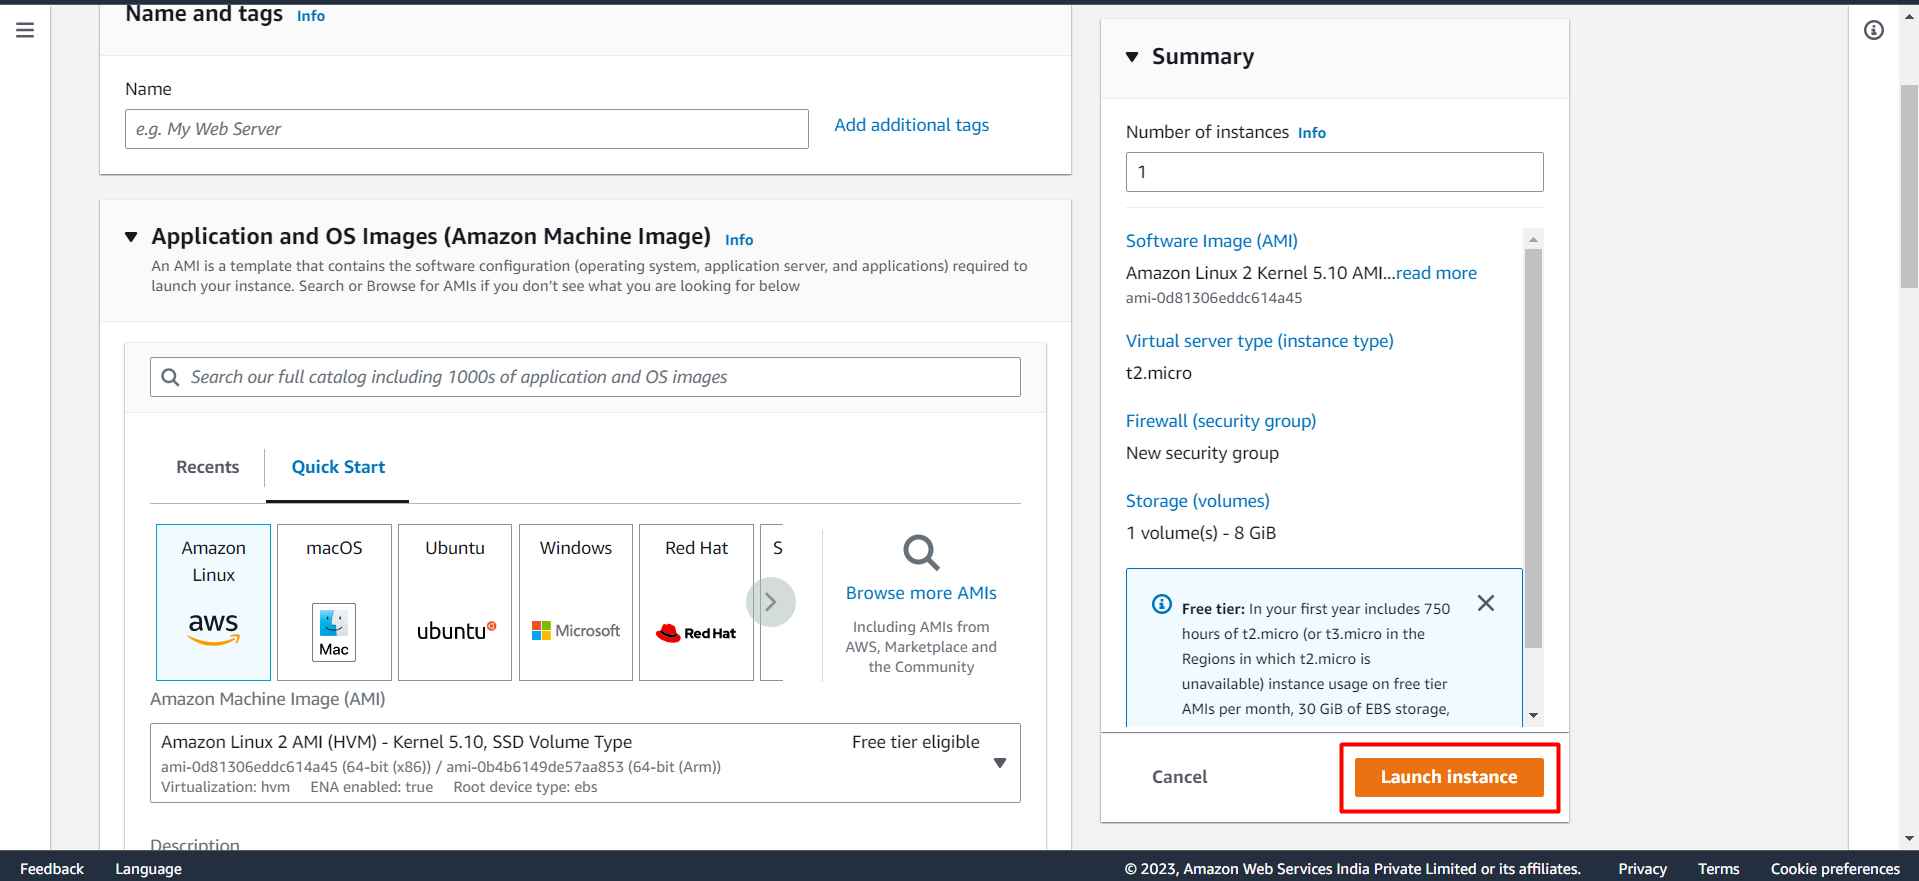Click the page scrollbar down arrow
Screen dimensions: 1919x881
point(1909,839)
